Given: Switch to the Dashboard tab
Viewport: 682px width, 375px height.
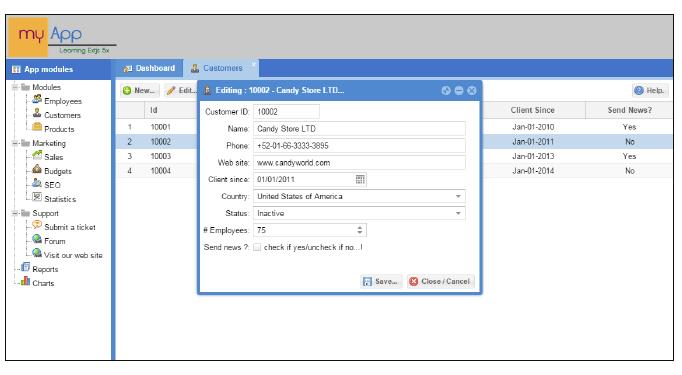Looking at the screenshot, I should [150, 68].
